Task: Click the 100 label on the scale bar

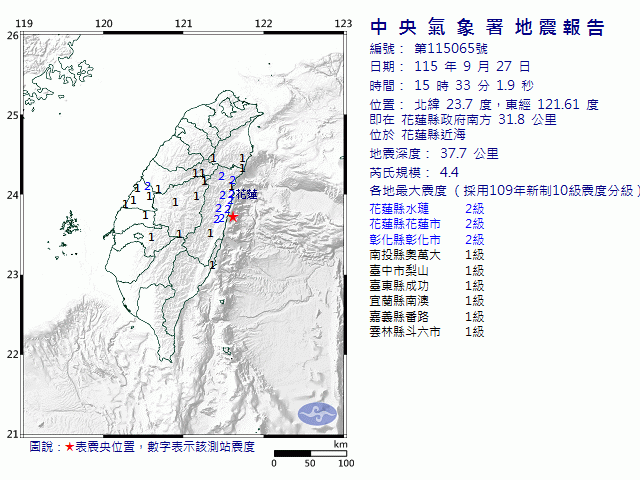Action: [346, 463]
